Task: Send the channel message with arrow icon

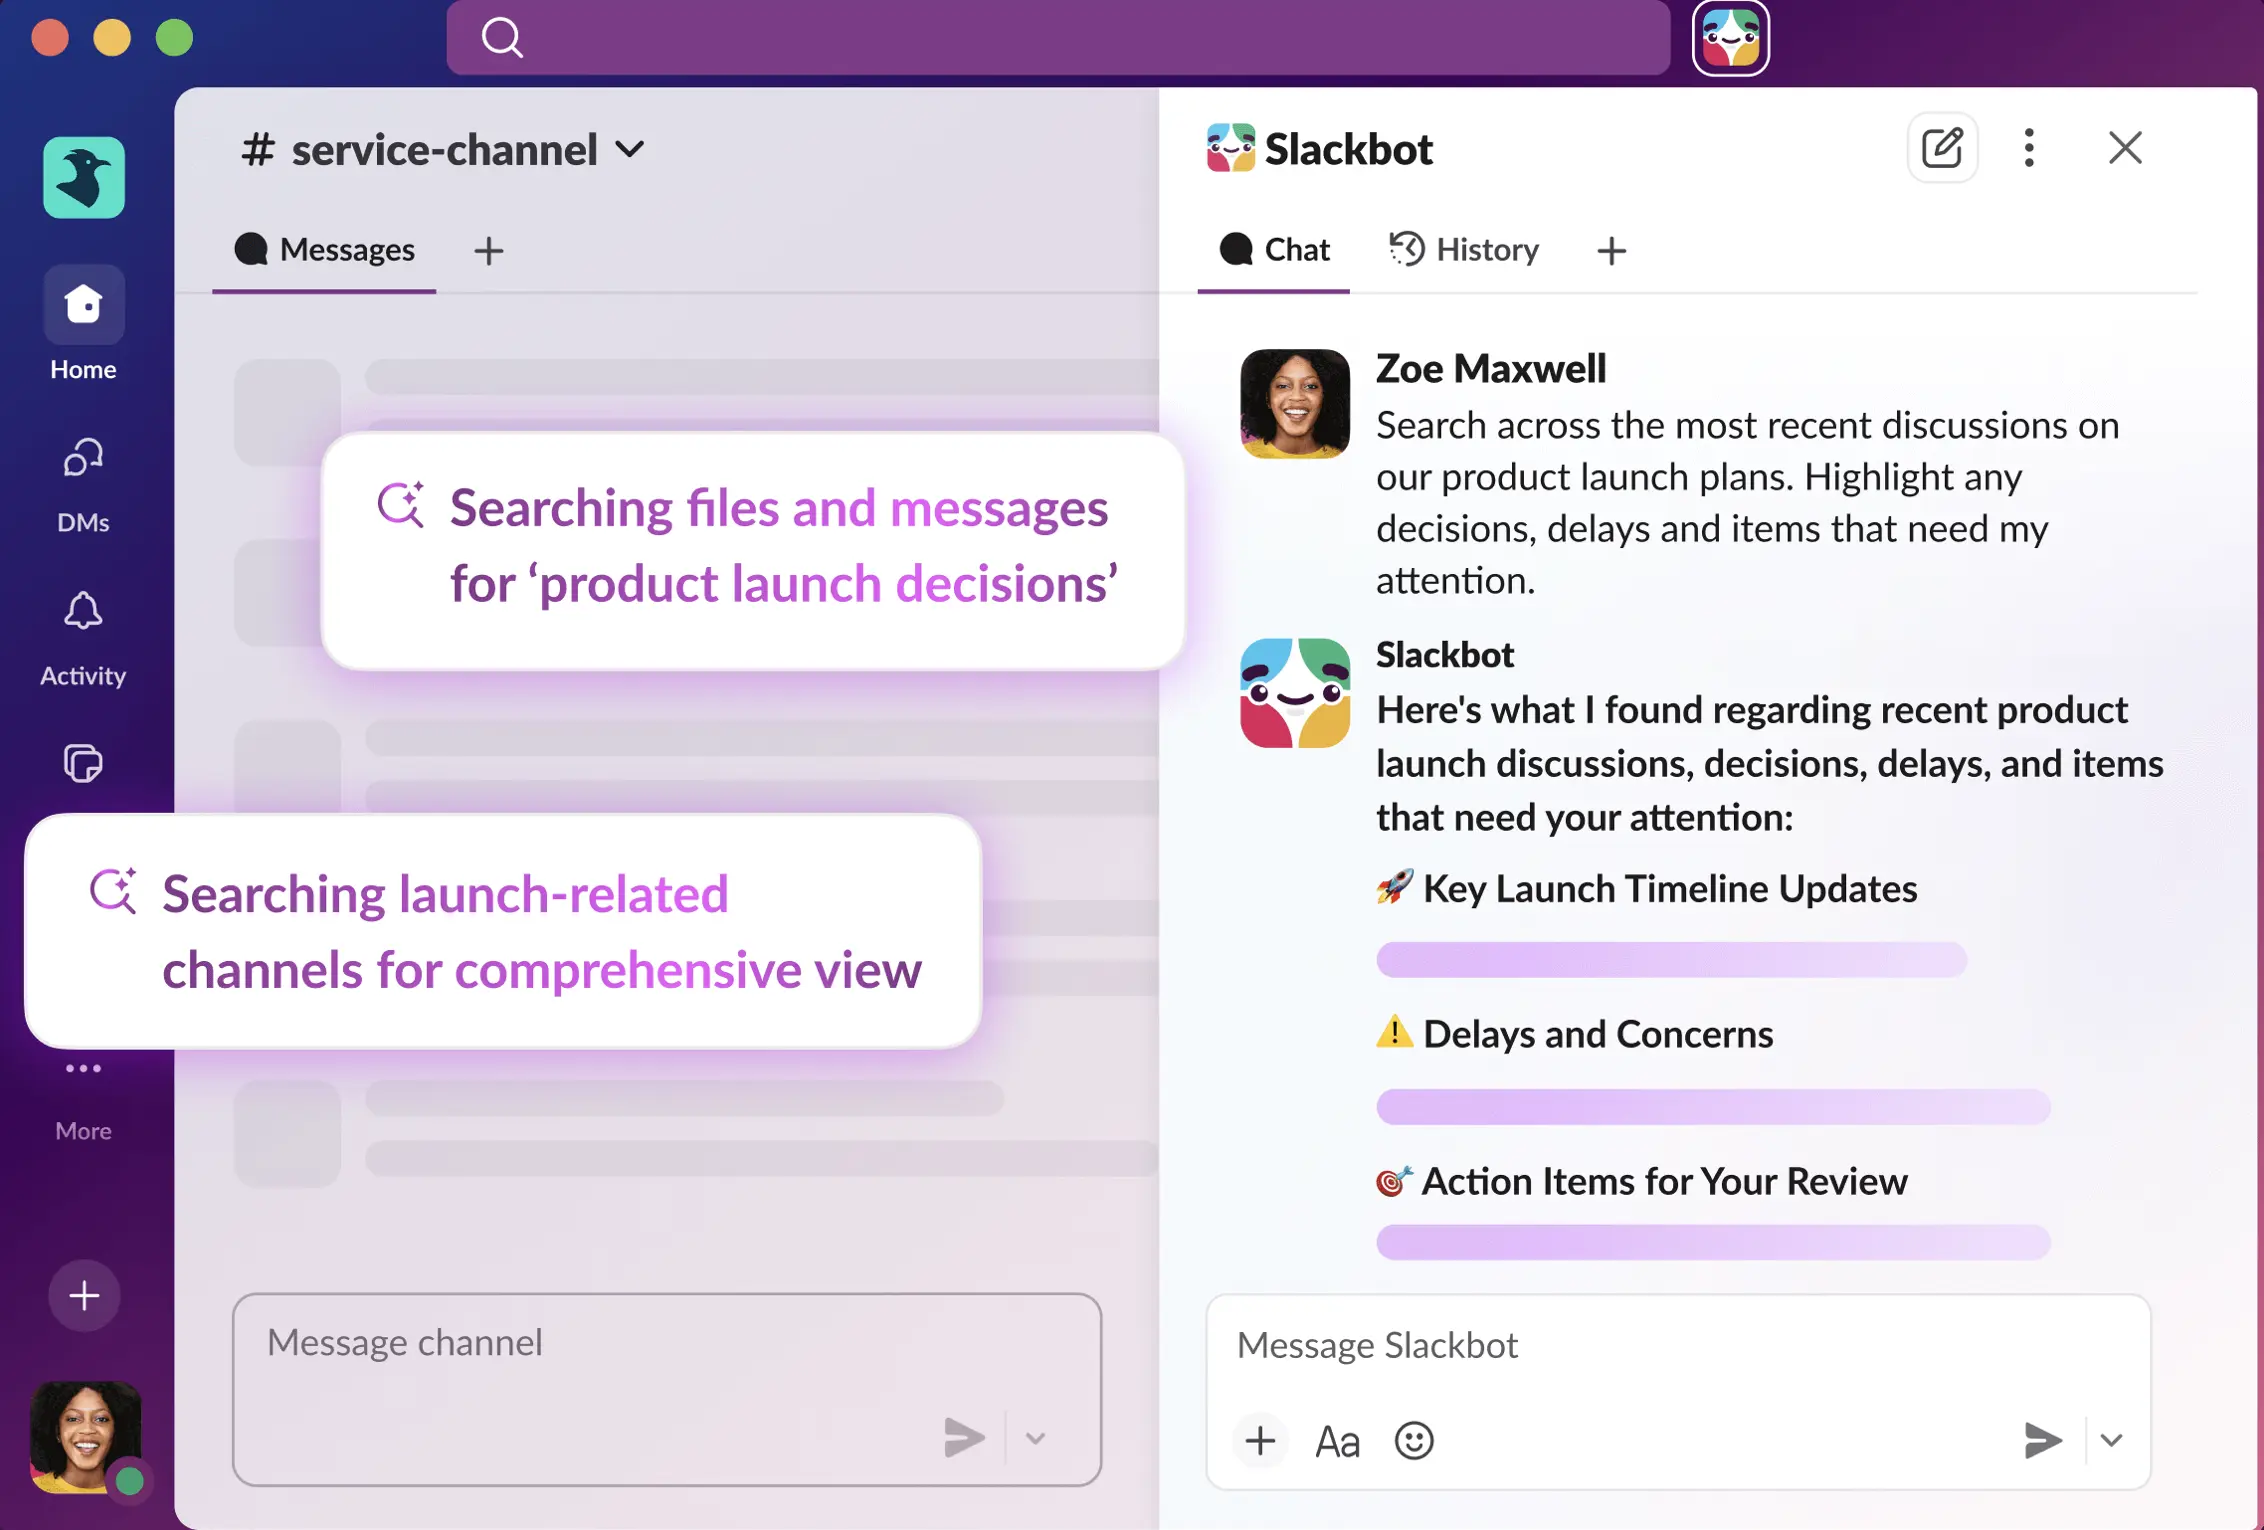Action: click(x=964, y=1437)
